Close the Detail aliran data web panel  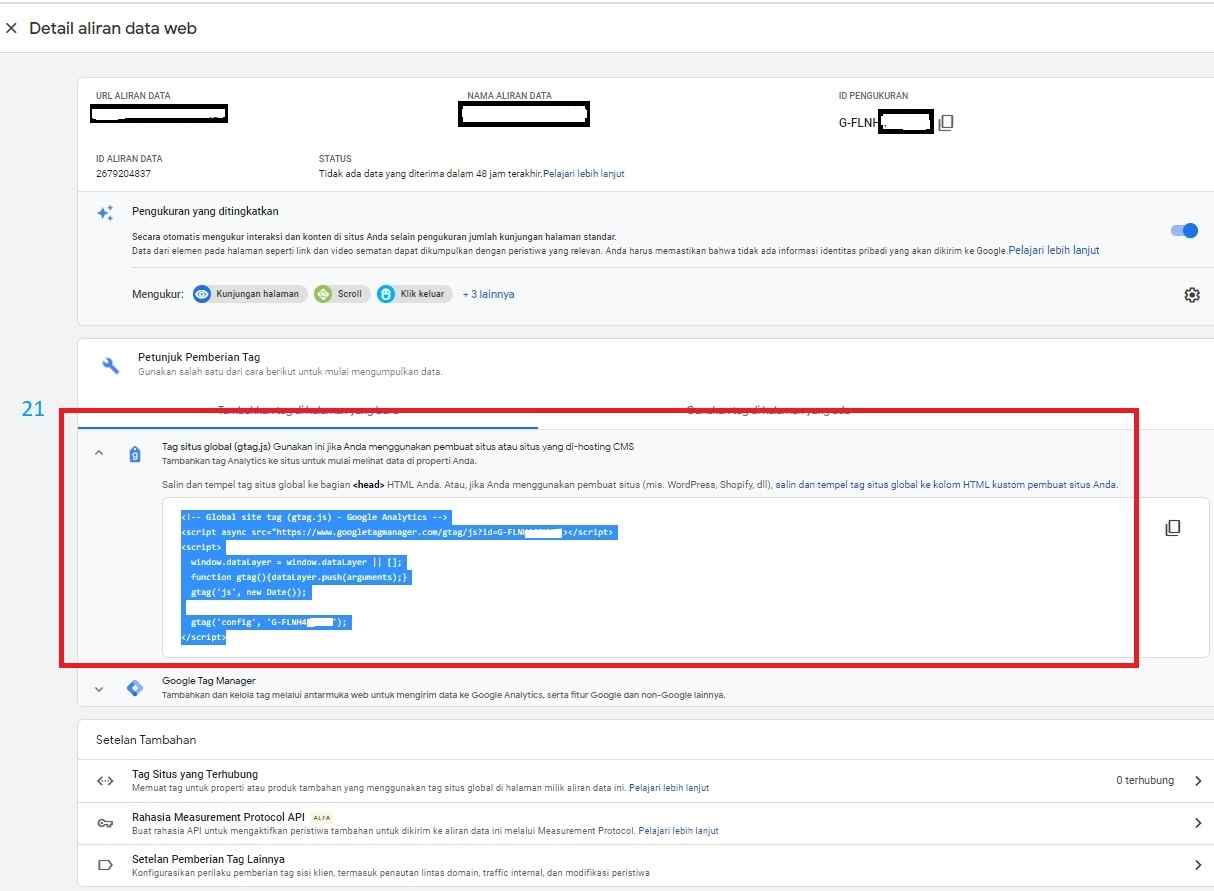(x=11, y=29)
